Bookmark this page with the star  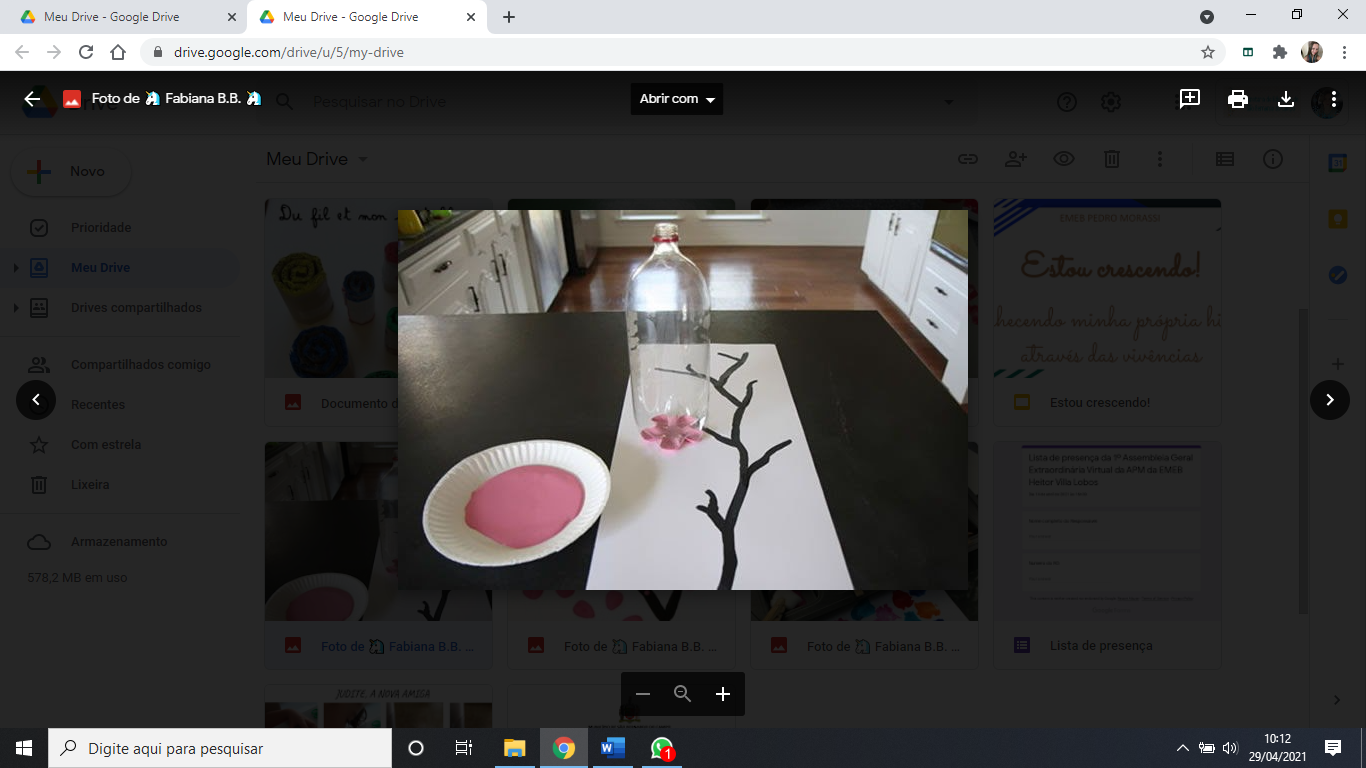point(1208,52)
